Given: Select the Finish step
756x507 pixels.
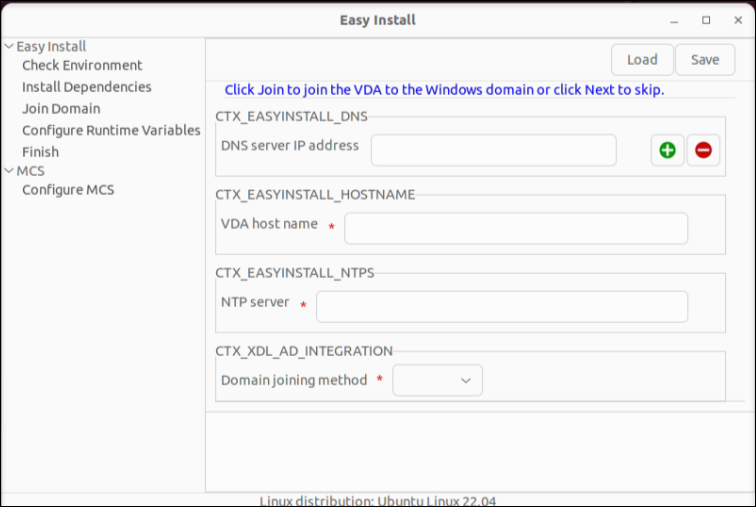Looking at the screenshot, I should pyautogui.click(x=41, y=152).
